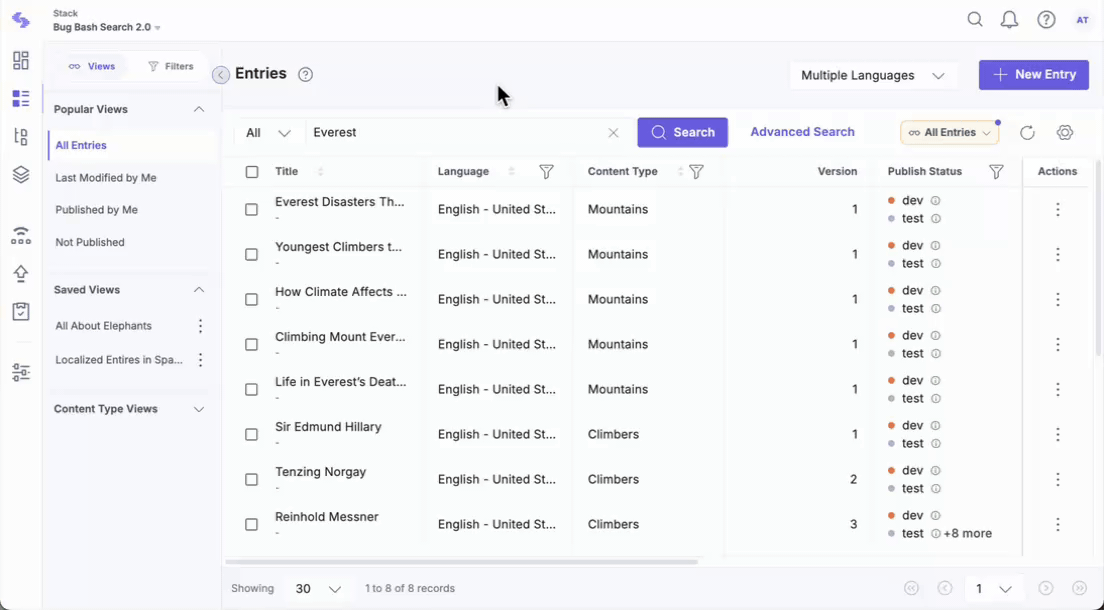1104x610 pixels.
Task: Click the purple Search button
Action: (682, 132)
